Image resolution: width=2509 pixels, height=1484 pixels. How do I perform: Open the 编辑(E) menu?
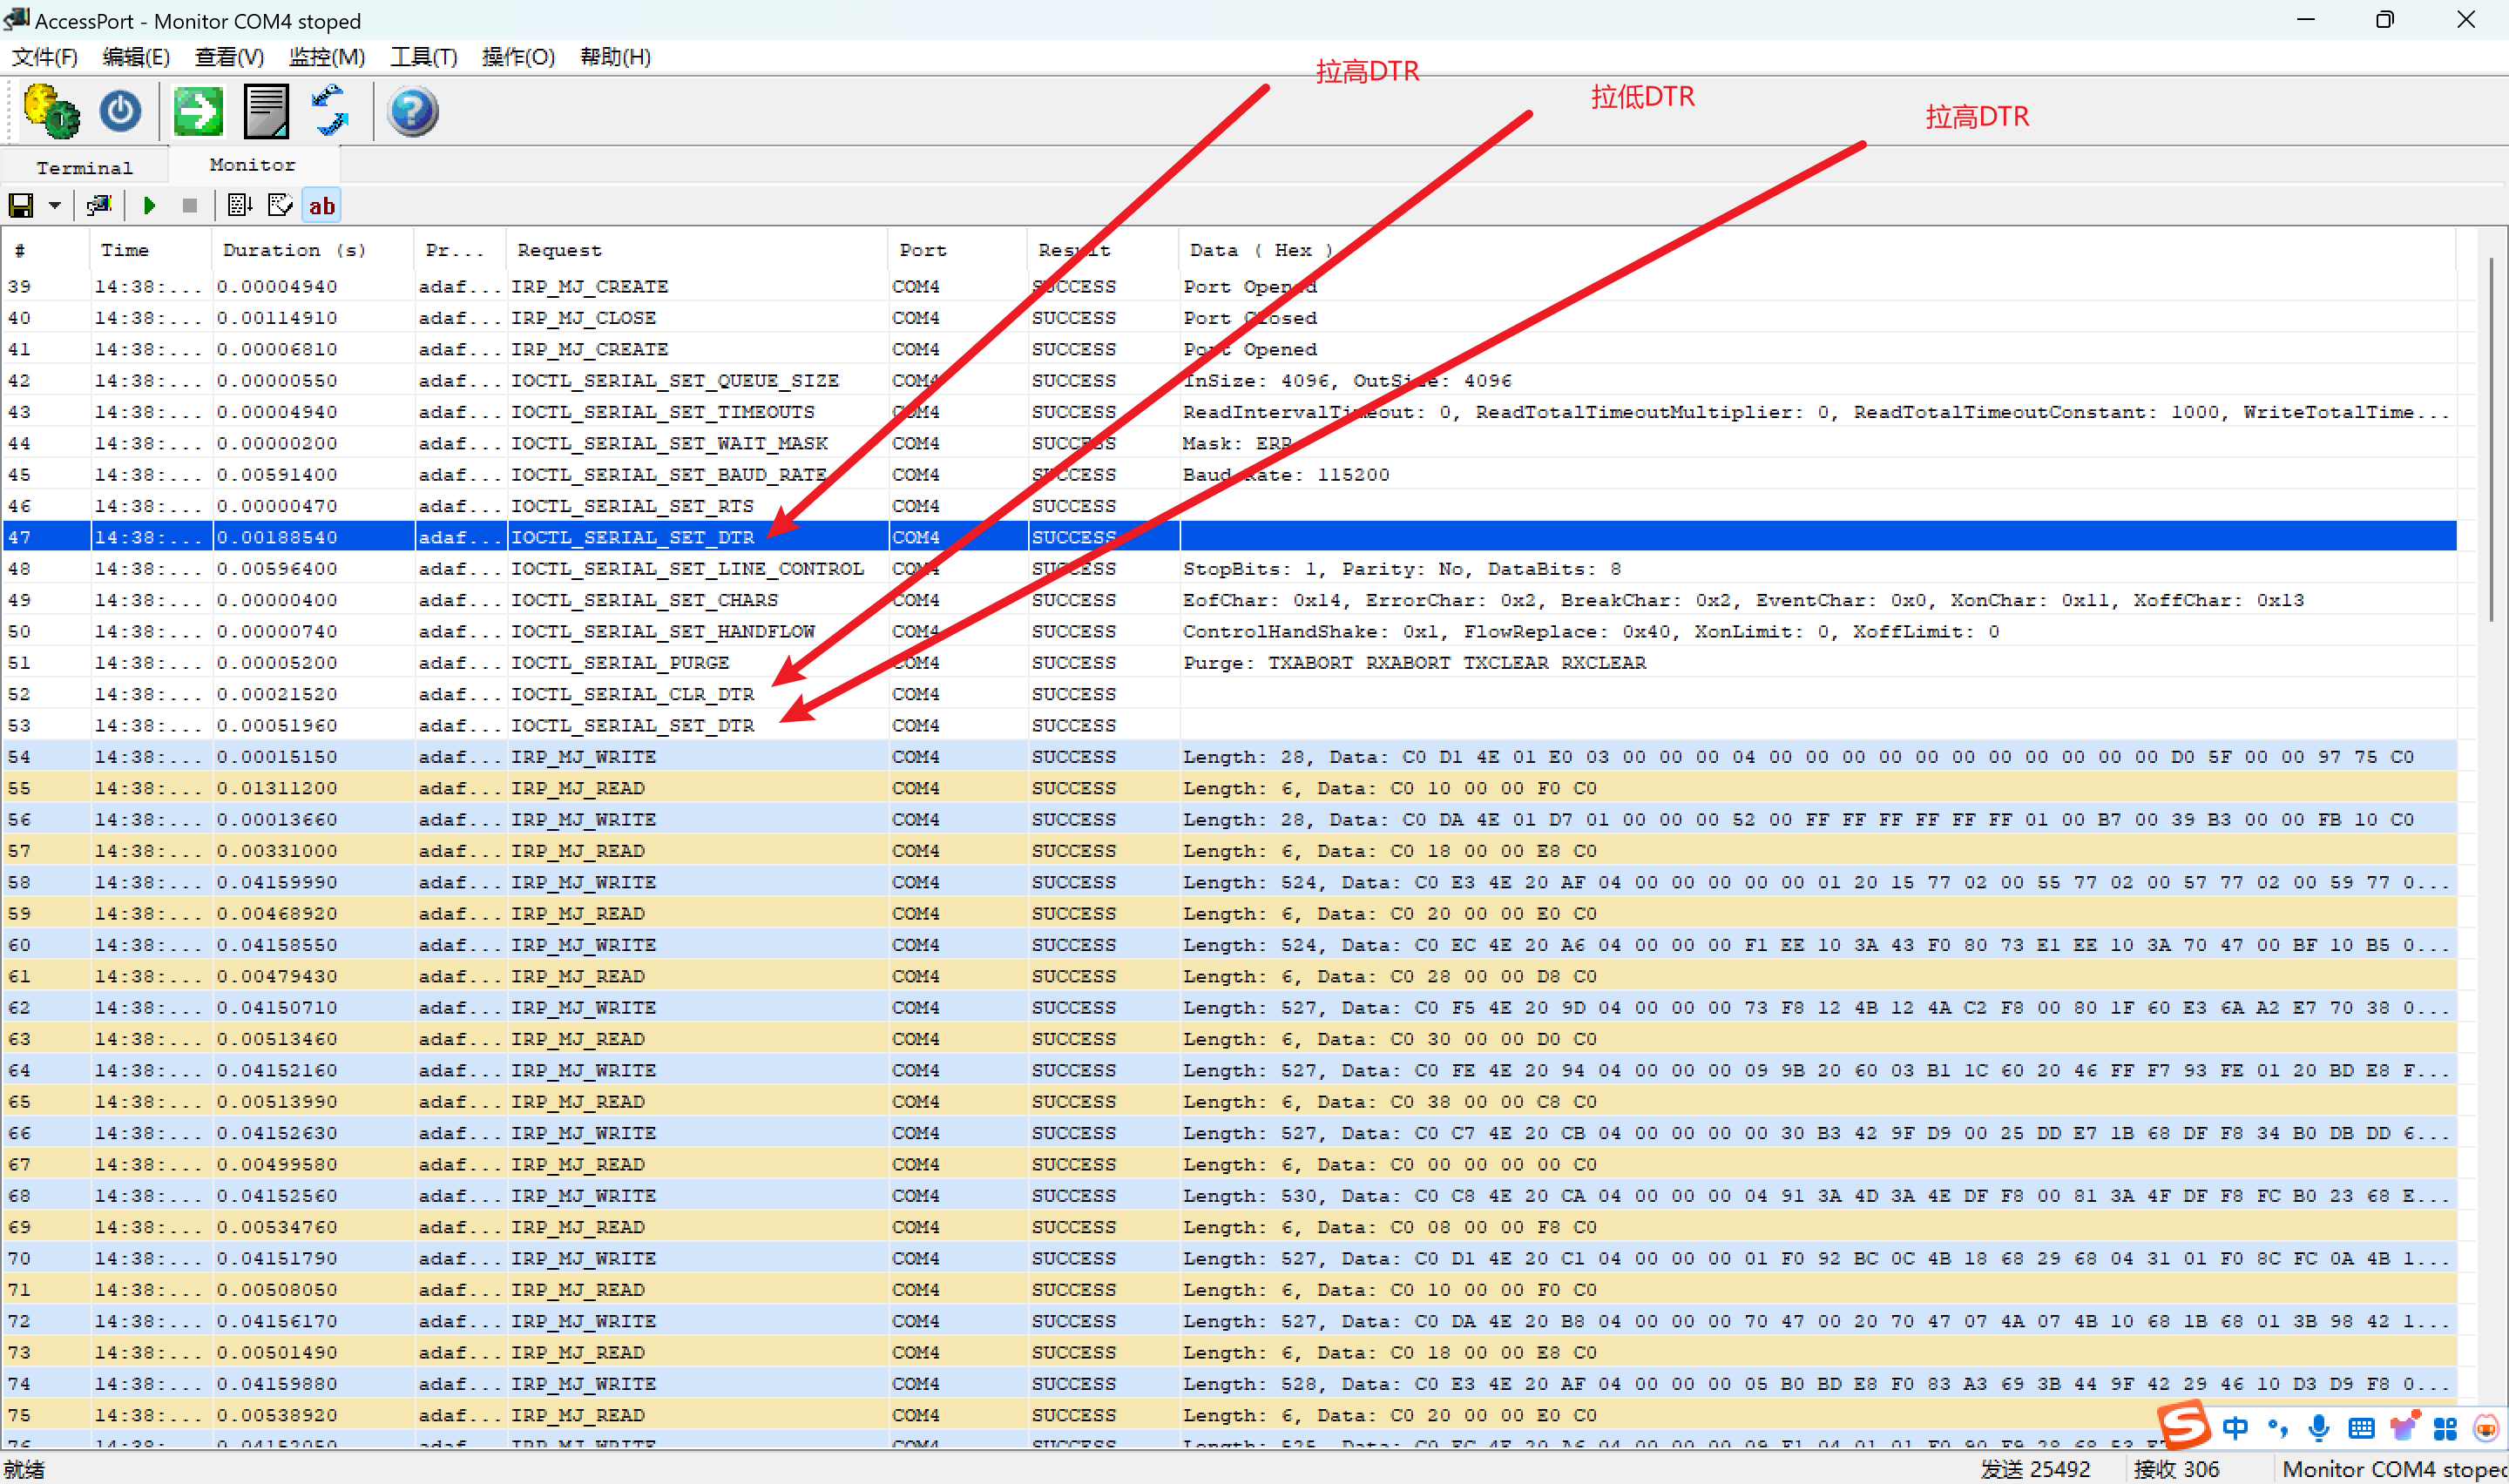136,57
